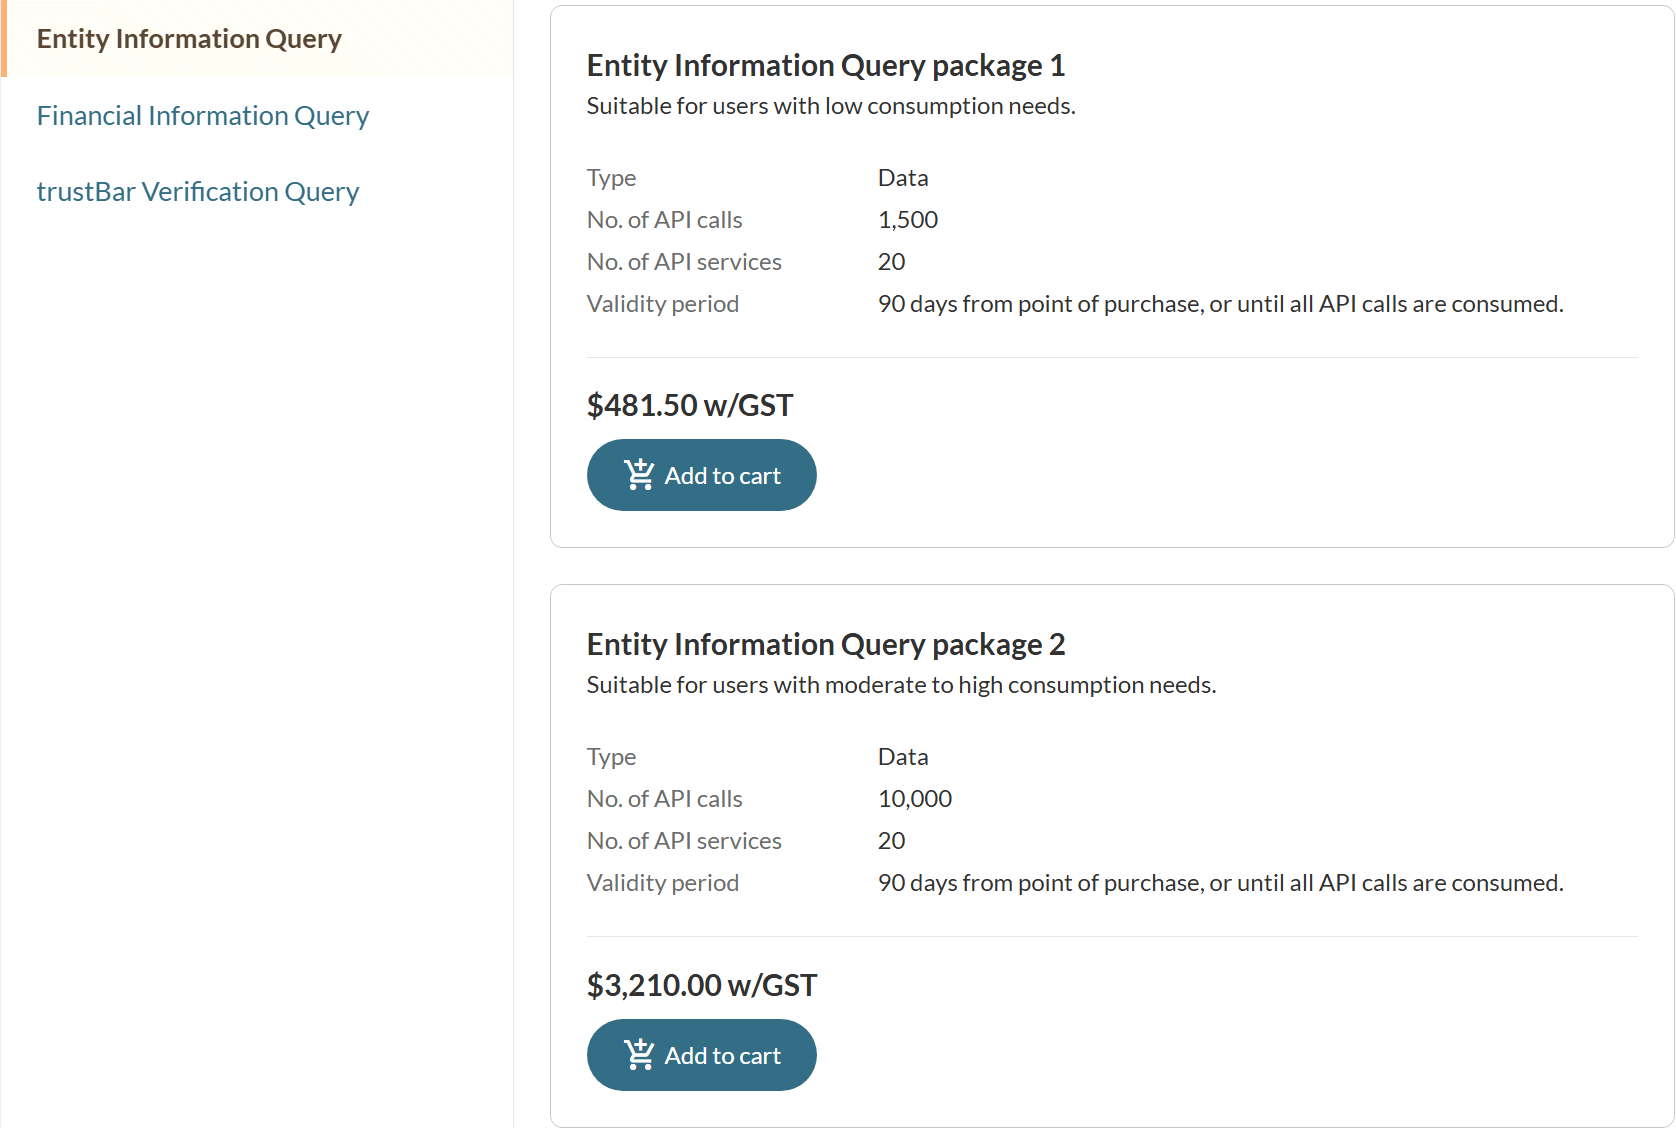Click package 2 Type label

[x=612, y=757]
